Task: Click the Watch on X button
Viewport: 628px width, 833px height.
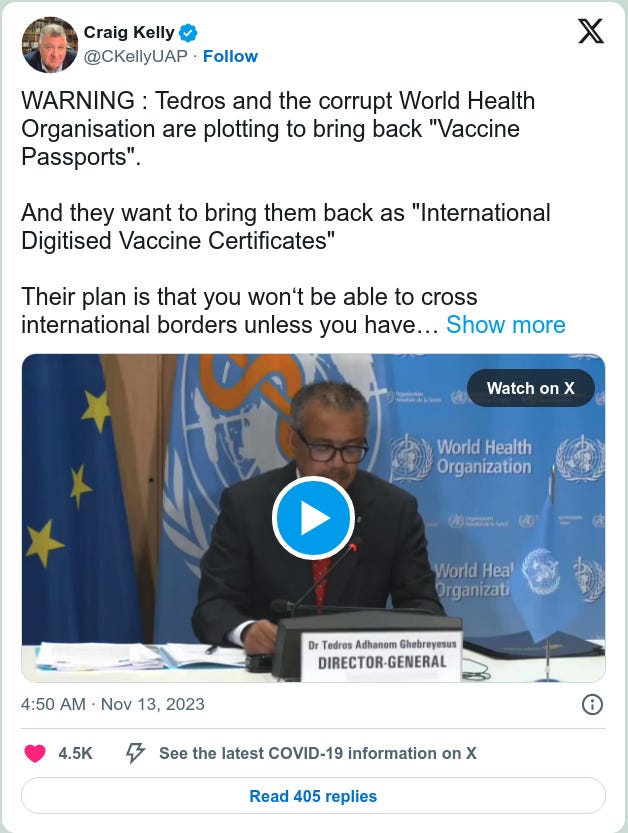Action: click(530, 388)
